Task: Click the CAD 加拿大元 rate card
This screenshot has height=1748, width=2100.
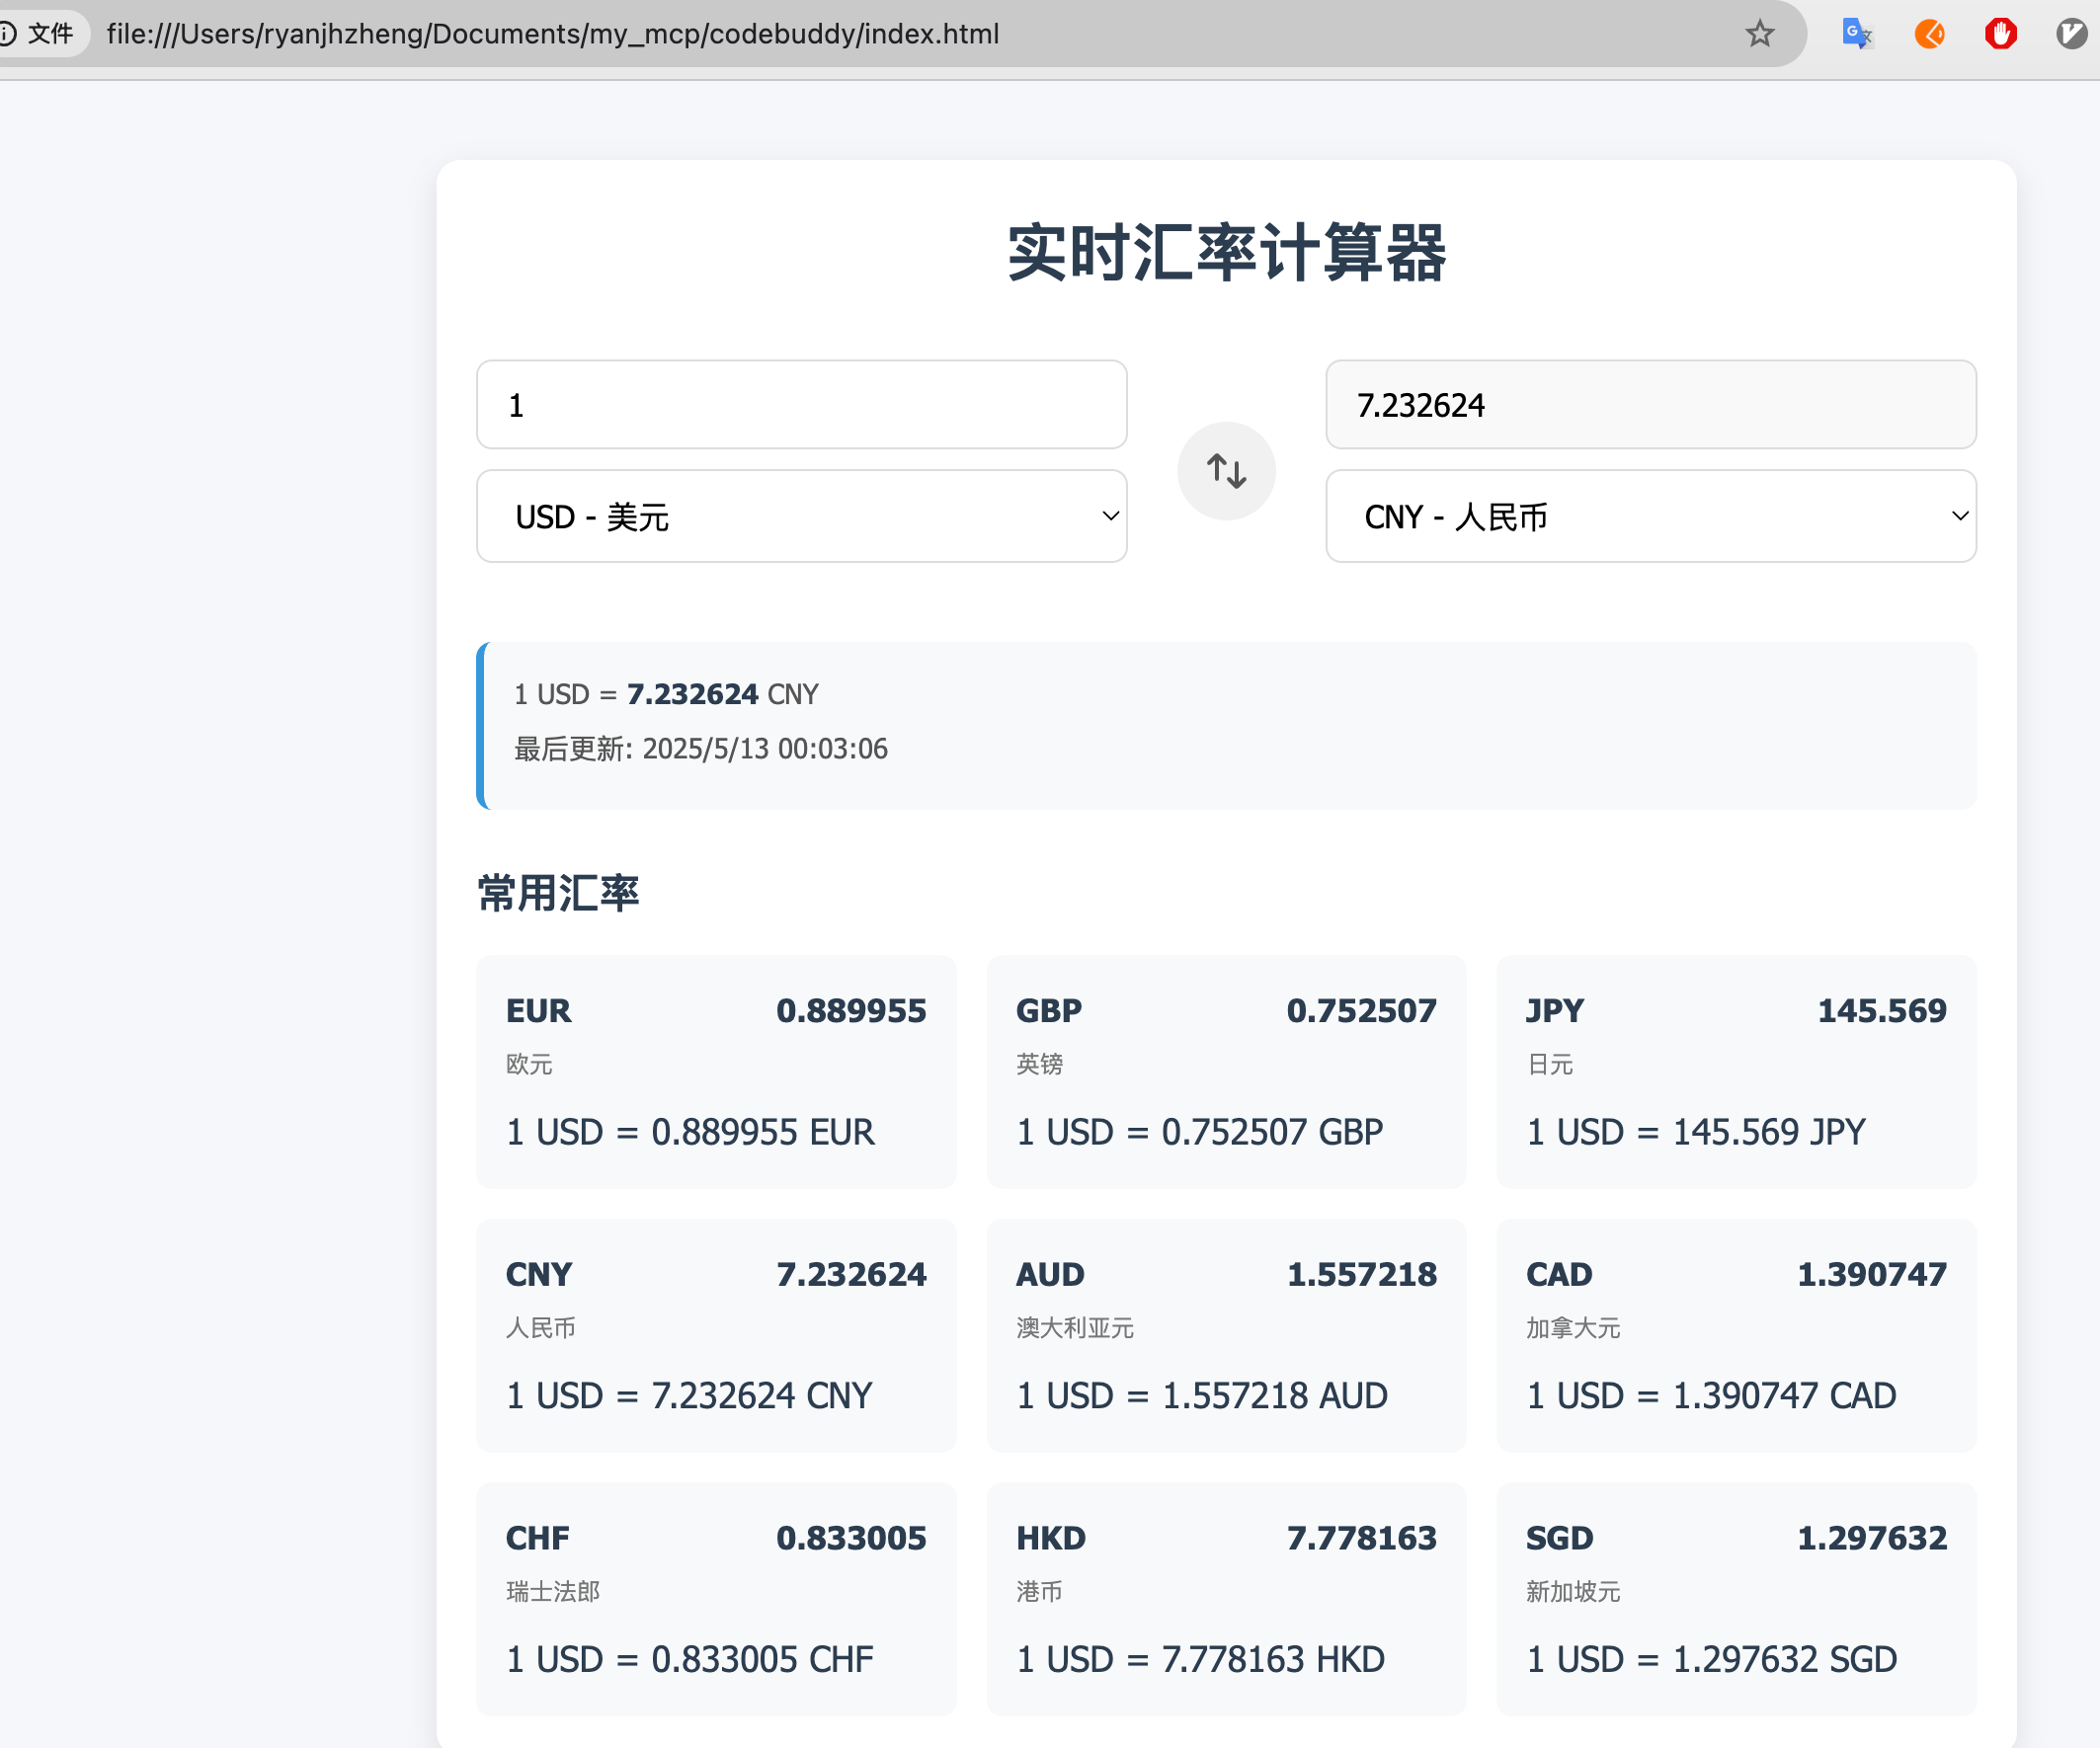Action: tap(1735, 1337)
